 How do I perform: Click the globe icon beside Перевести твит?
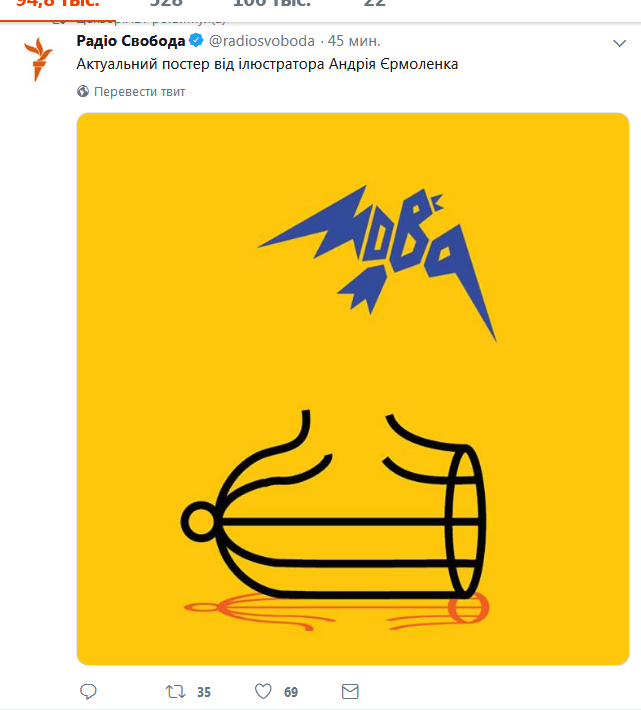coord(83,91)
